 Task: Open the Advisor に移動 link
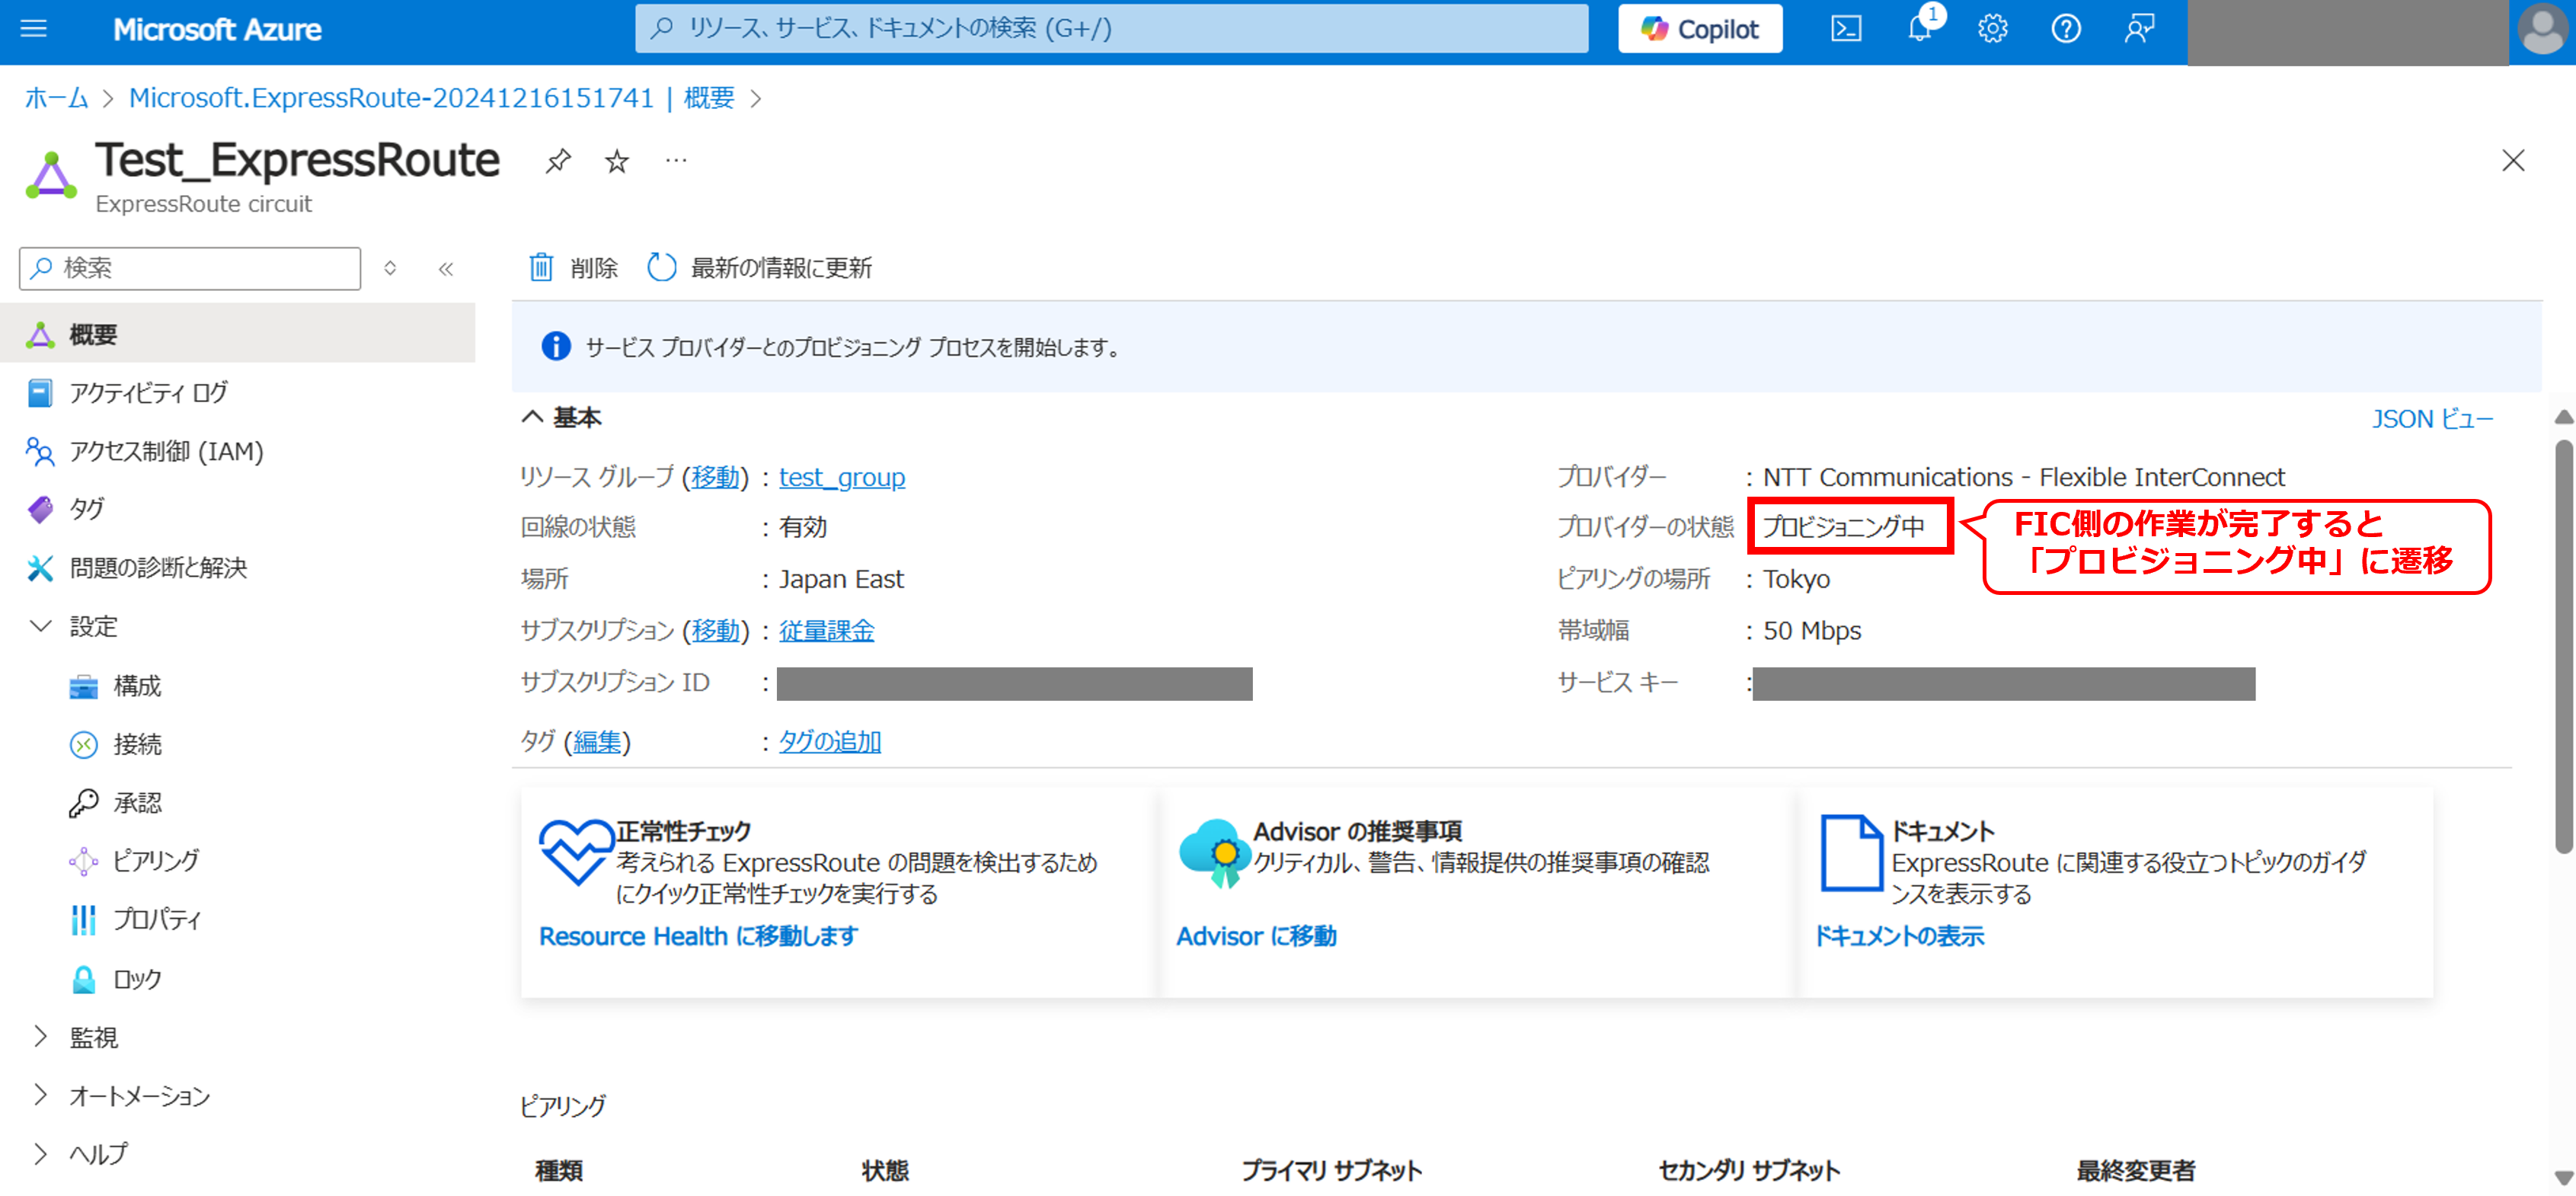(1256, 936)
